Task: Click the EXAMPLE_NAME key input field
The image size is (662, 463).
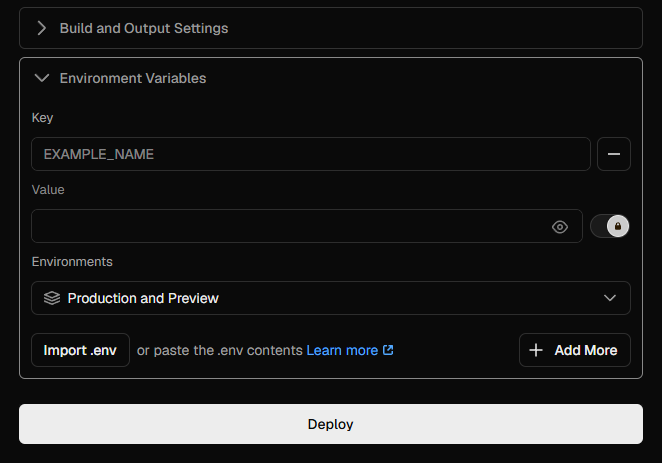Action: tap(311, 154)
